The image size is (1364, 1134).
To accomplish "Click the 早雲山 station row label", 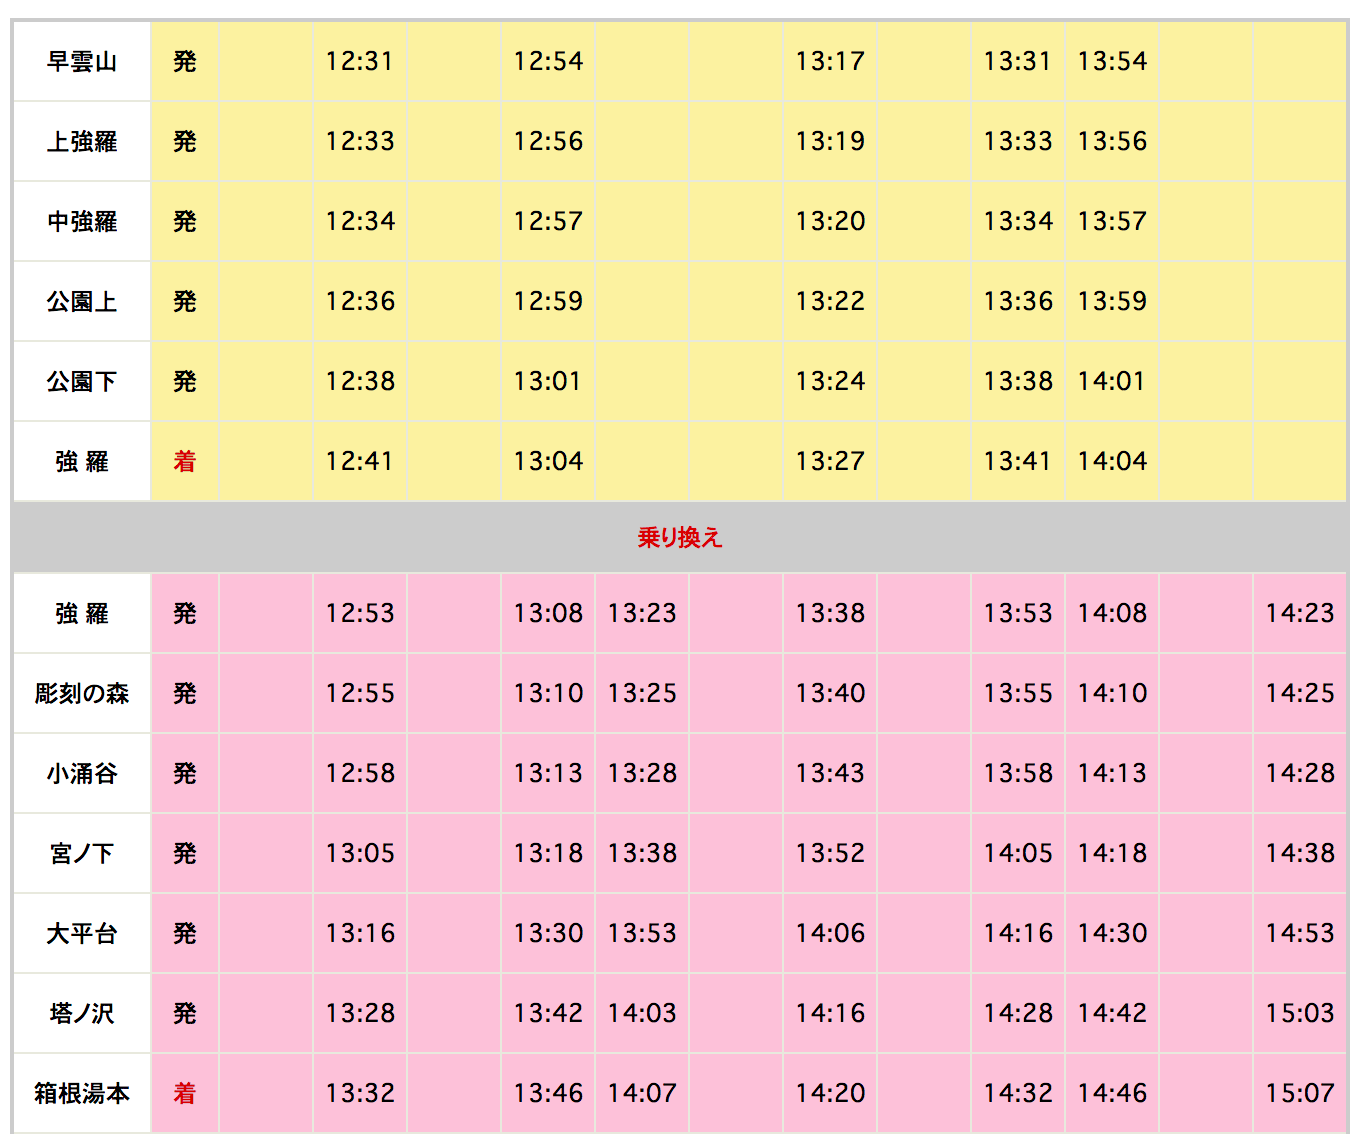I will [82, 61].
